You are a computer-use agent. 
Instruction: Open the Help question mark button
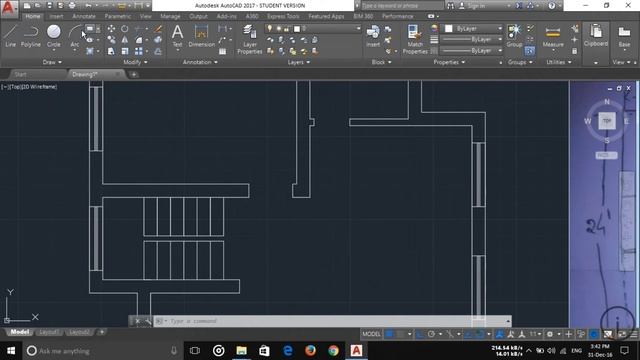point(552,6)
